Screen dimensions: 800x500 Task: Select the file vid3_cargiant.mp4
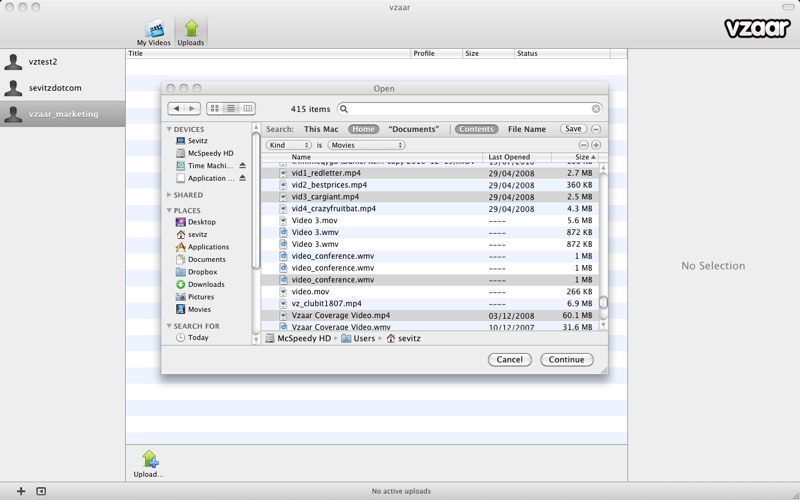coord(325,197)
